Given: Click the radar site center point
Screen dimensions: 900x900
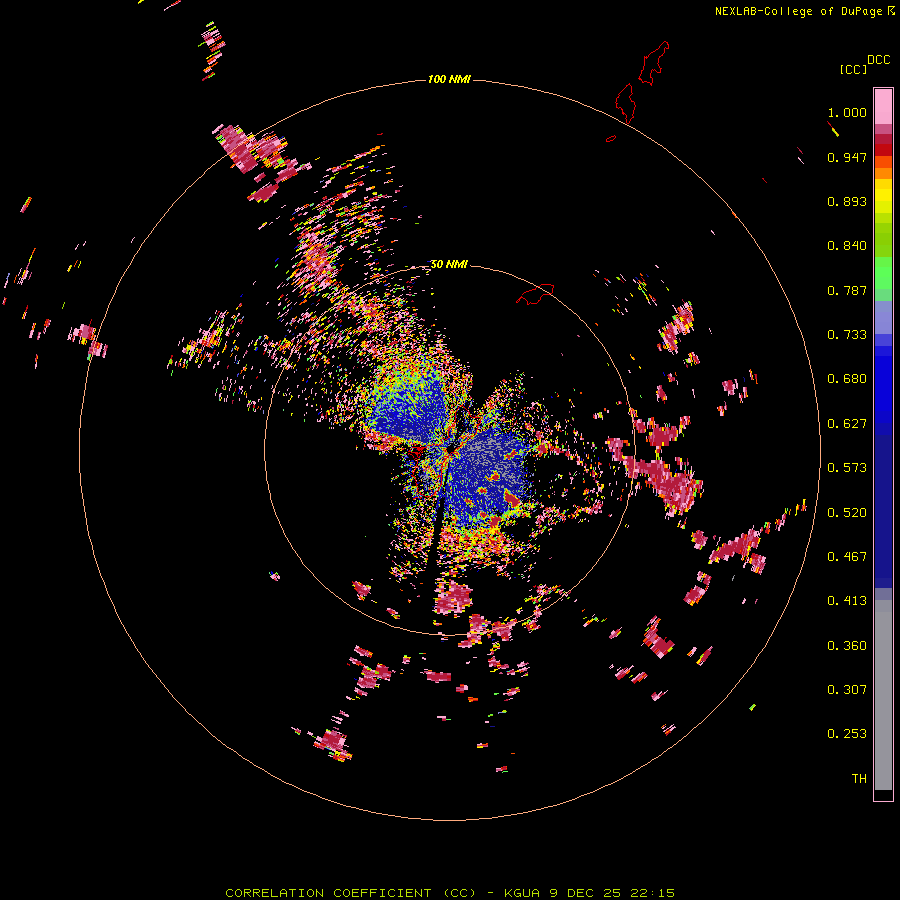Looking at the screenshot, I should 450,451.
